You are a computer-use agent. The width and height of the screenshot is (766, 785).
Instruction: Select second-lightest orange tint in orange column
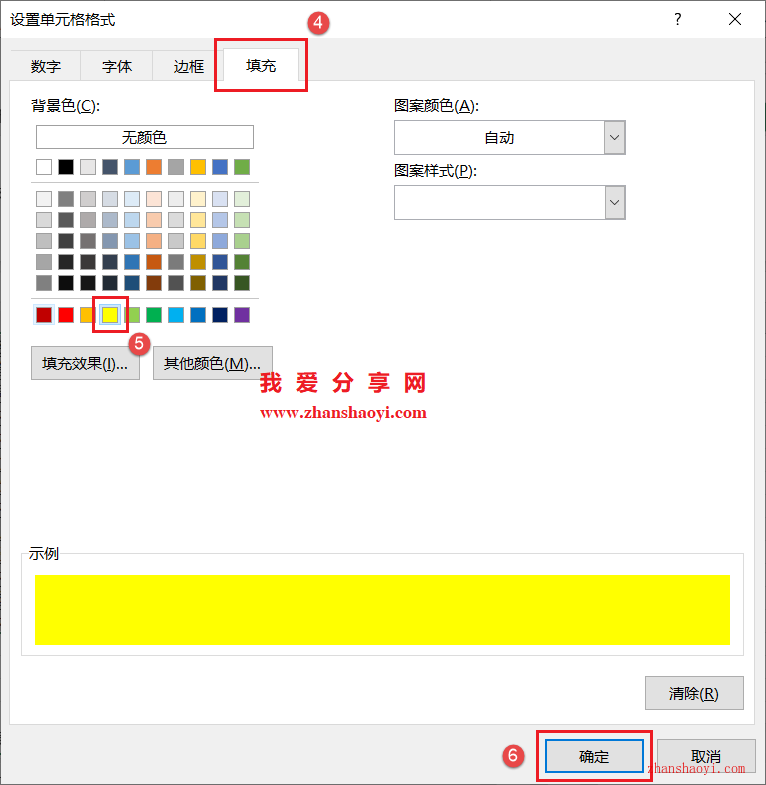(154, 220)
